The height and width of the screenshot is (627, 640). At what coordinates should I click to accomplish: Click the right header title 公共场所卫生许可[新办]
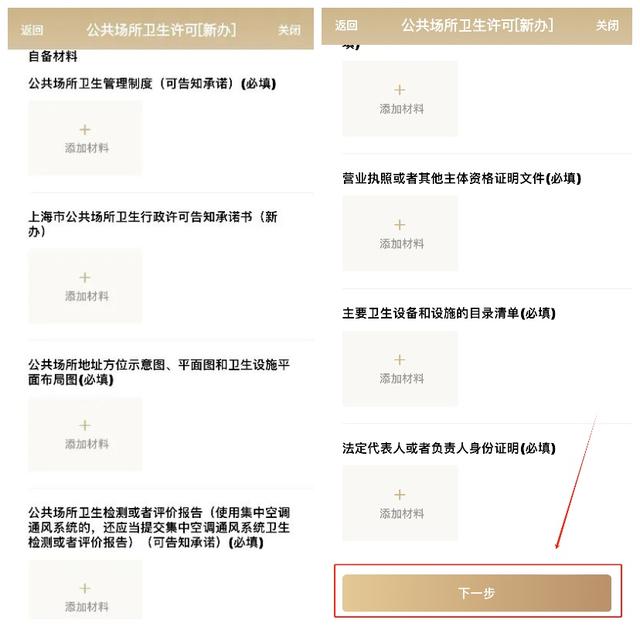[x=477, y=25]
